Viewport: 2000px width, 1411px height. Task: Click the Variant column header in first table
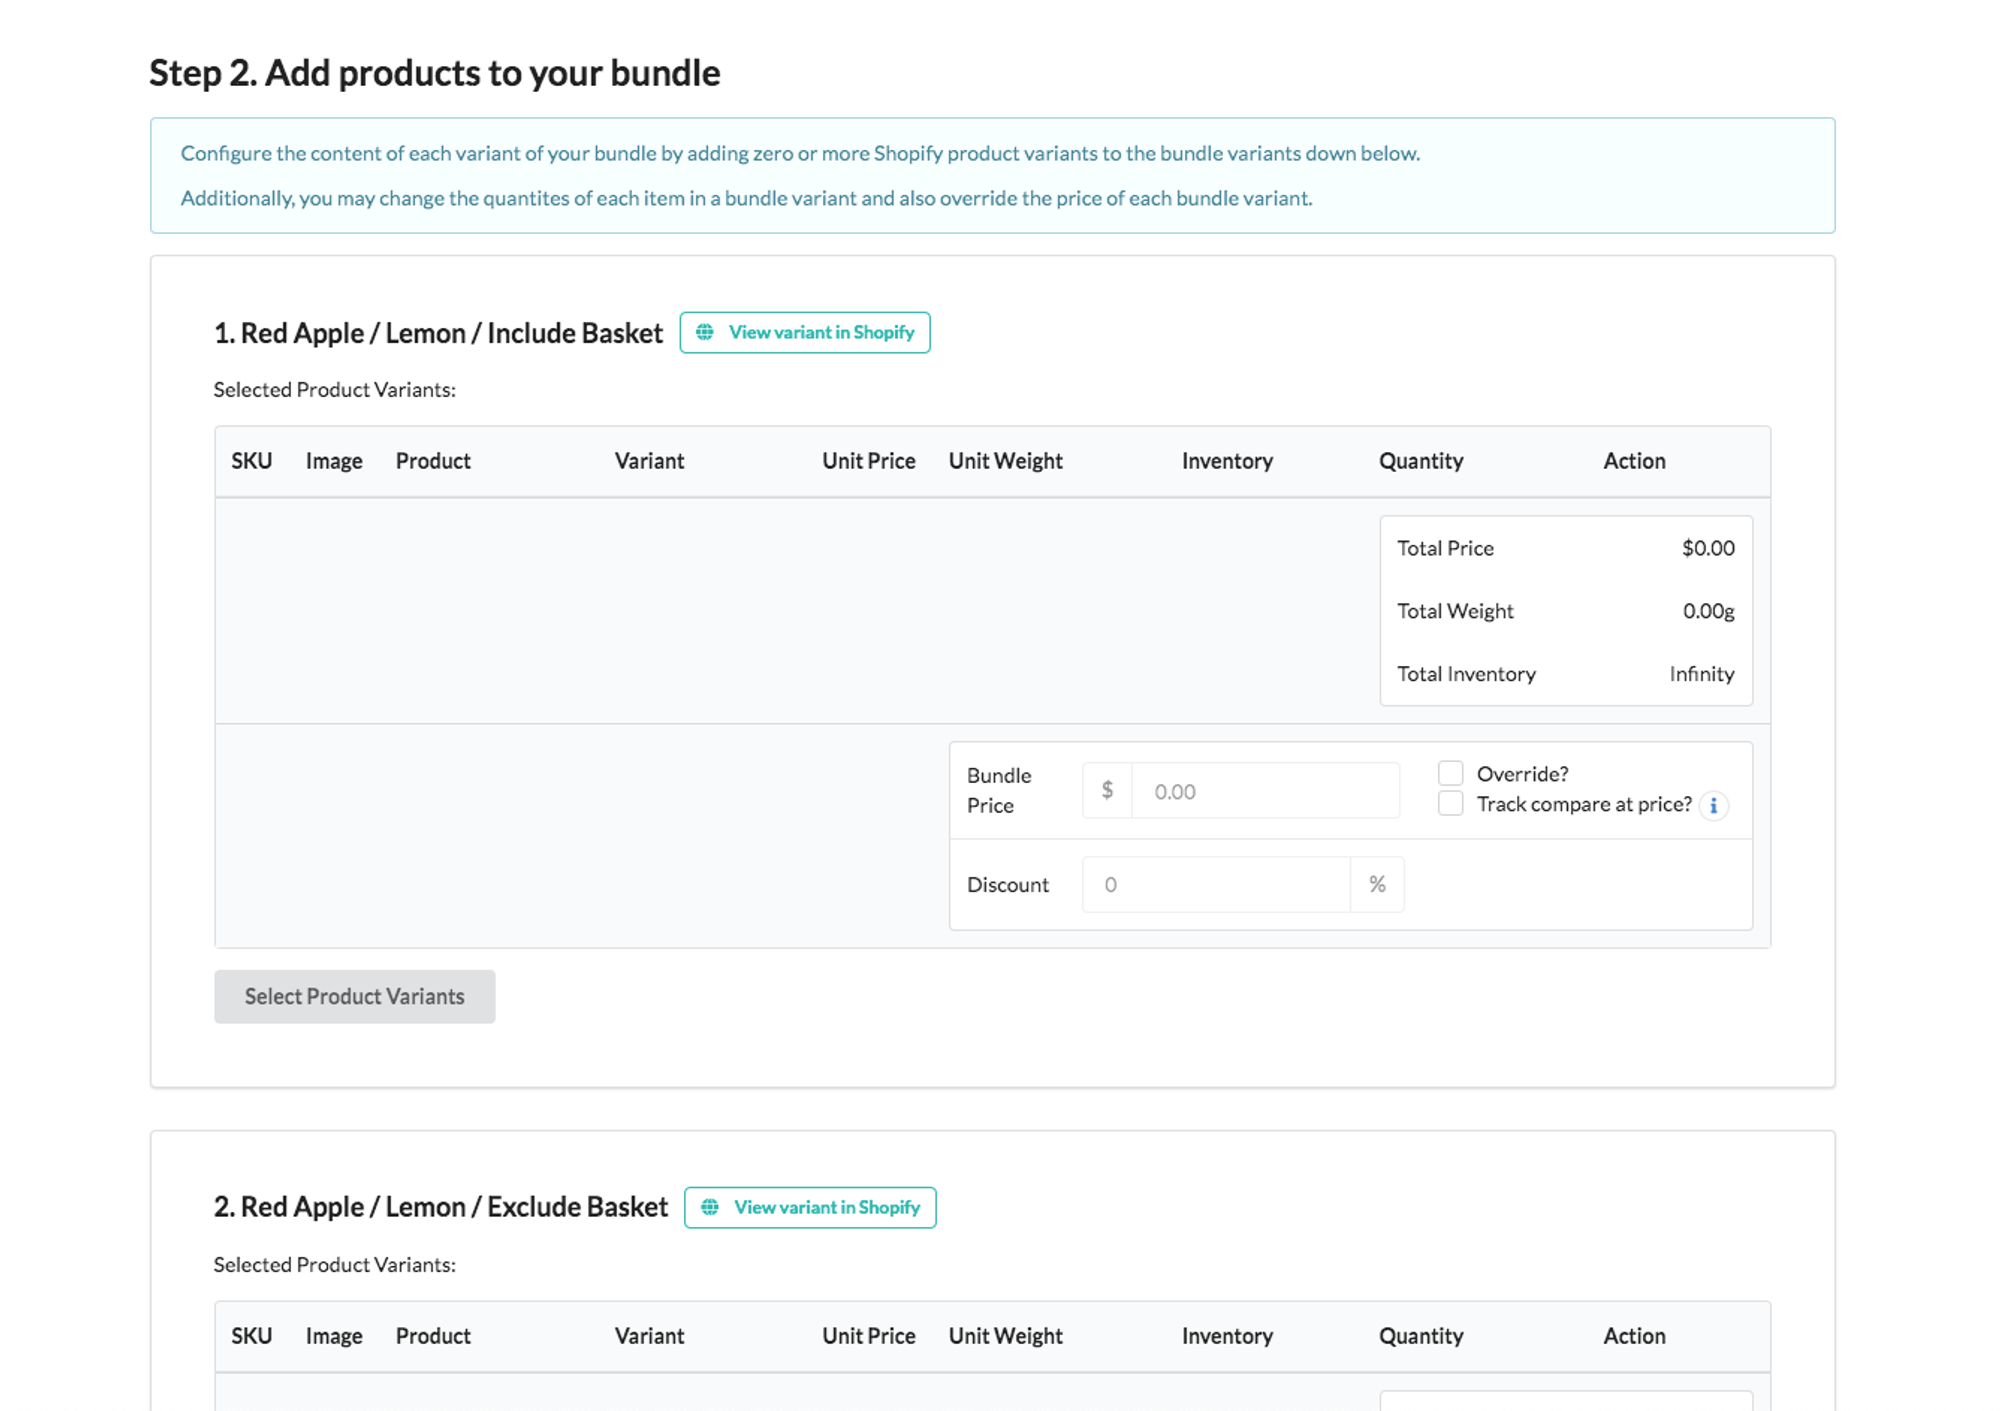point(649,461)
